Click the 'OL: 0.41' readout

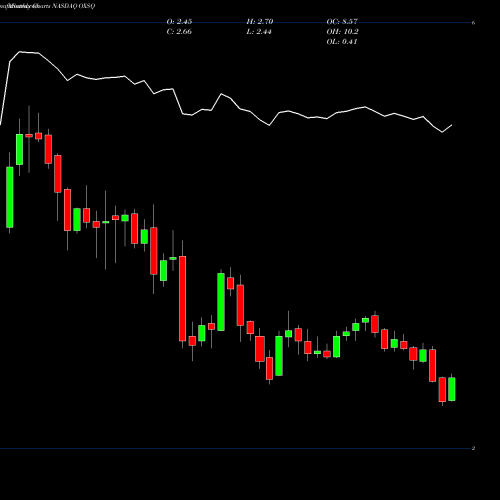click(x=342, y=41)
